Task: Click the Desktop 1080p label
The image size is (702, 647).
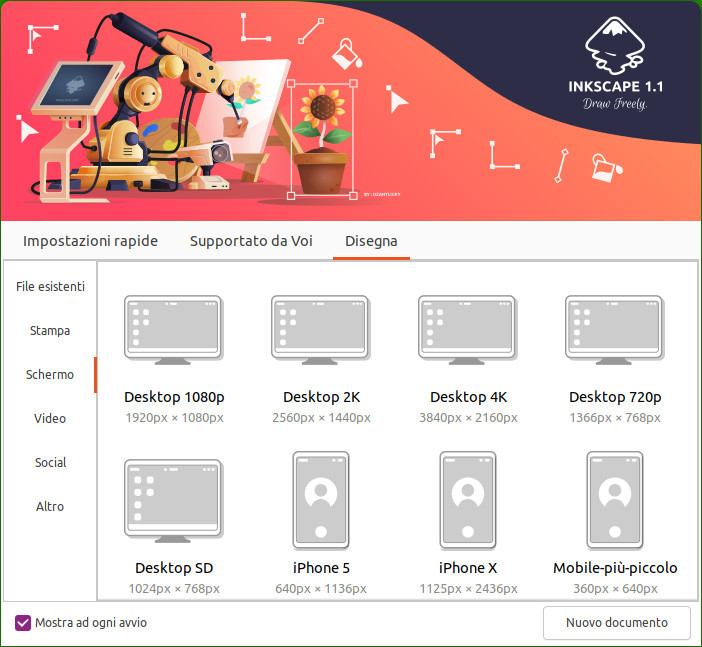Action: 174,397
